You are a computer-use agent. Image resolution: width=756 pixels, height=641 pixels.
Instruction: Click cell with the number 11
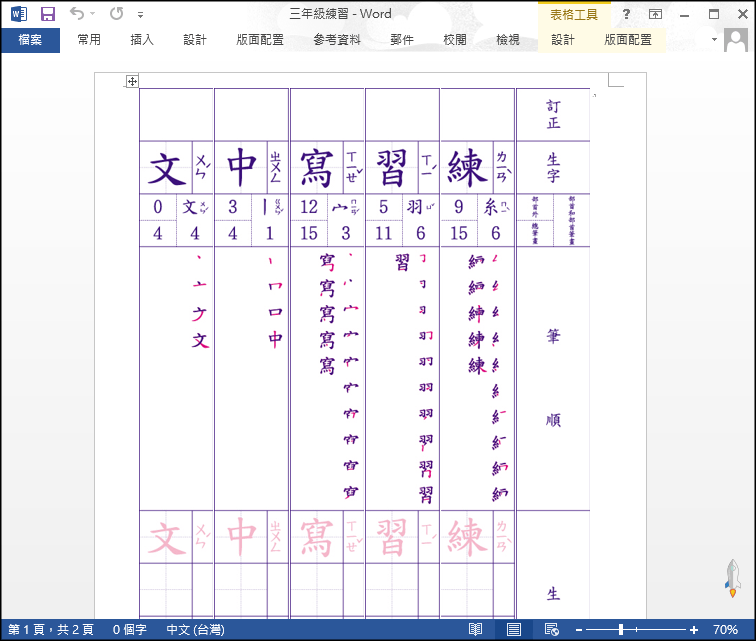[x=384, y=233]
